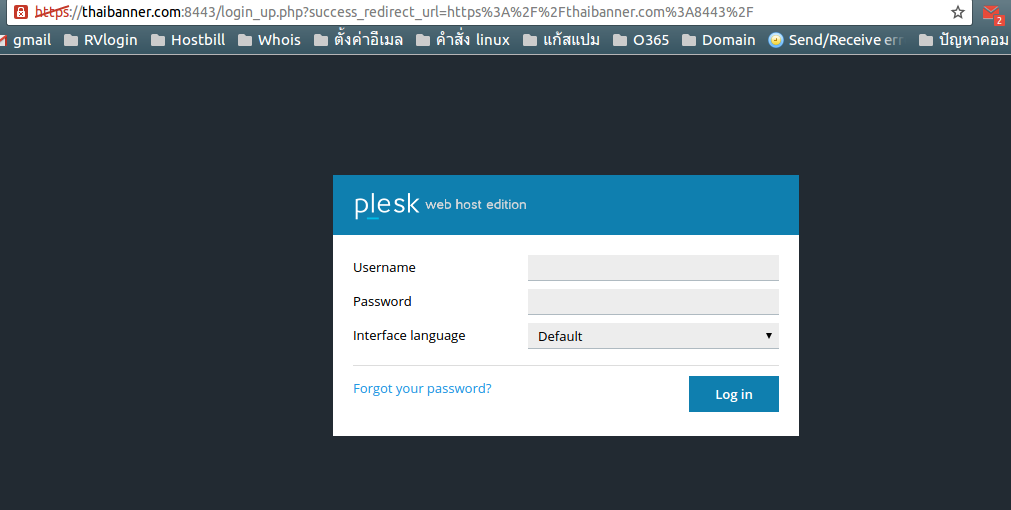Open the ตั้งค่าอีเมล bookmark folder
This screenshot has width=1011, height=510.
[358, 40]
